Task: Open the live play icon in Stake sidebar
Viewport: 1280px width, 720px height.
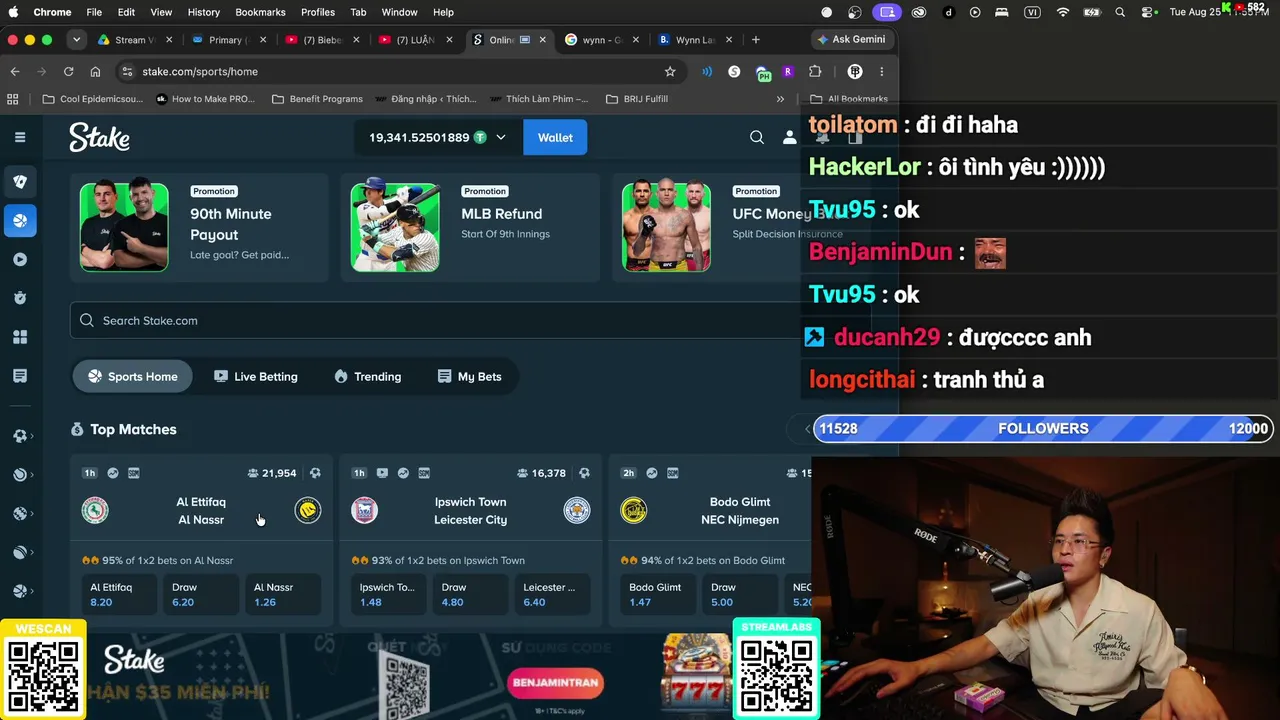Action: (x=20, y=259)
